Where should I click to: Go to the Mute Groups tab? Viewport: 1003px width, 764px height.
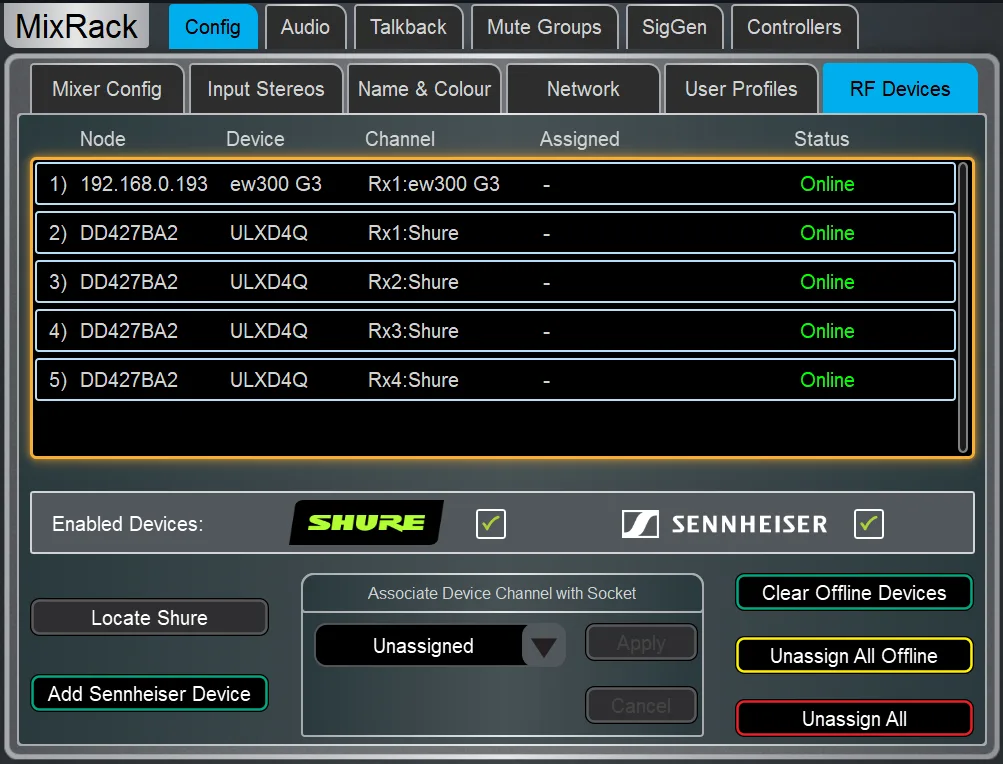click(544, 27)
